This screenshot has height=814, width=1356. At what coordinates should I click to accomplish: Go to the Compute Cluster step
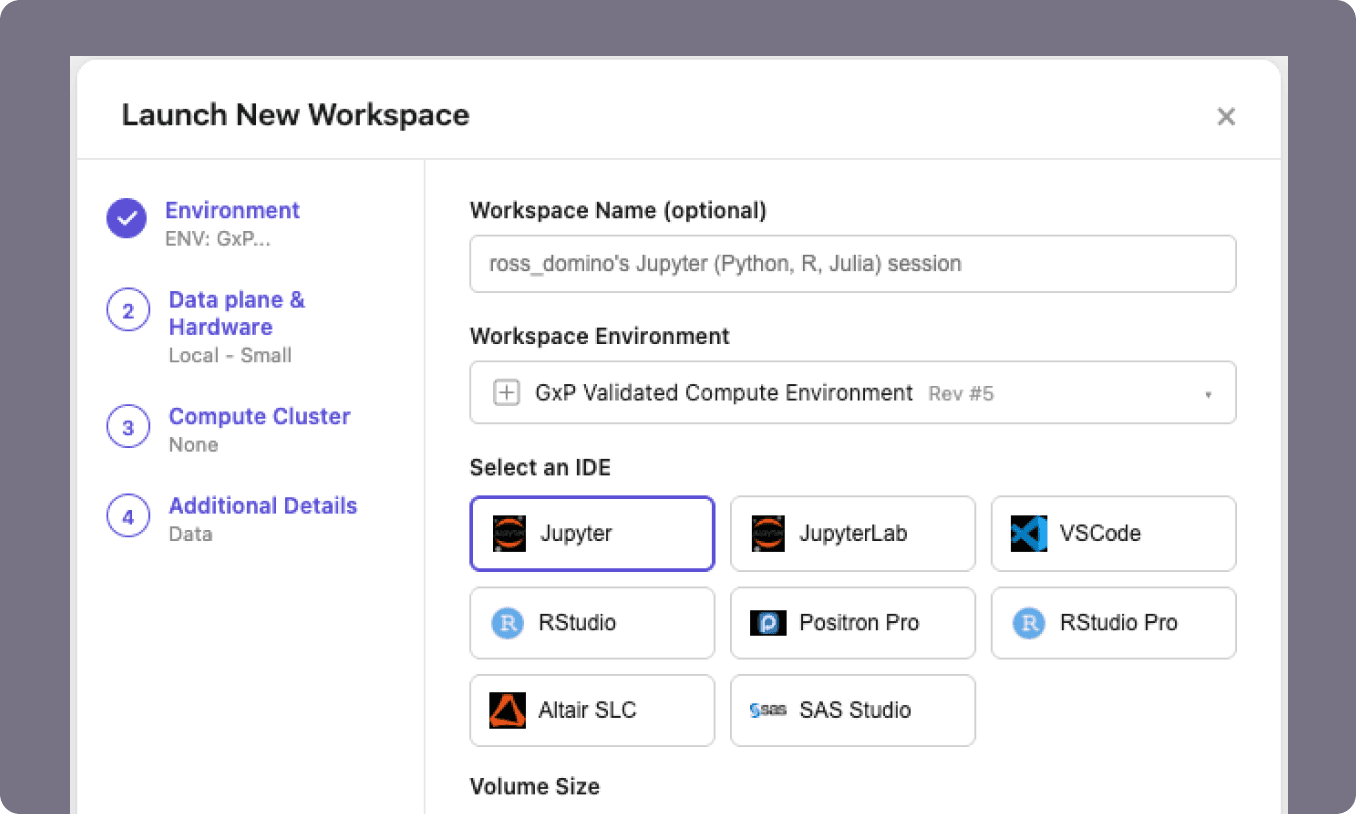260,416
